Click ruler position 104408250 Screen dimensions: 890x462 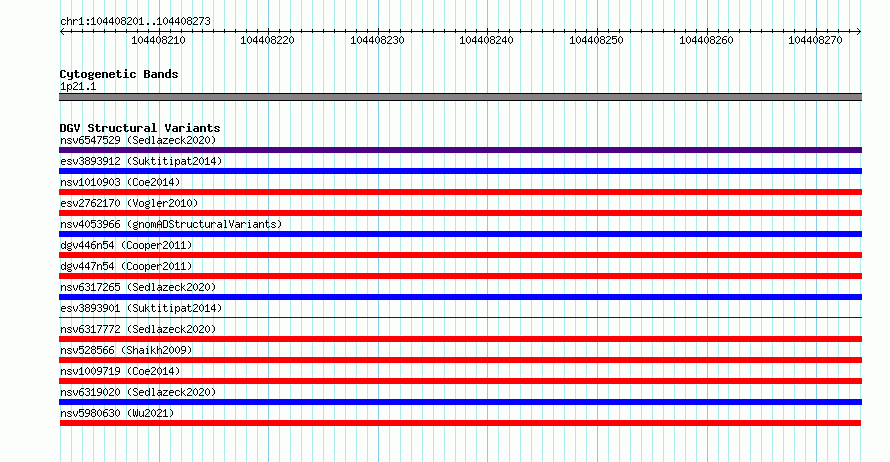click(596, 40)
